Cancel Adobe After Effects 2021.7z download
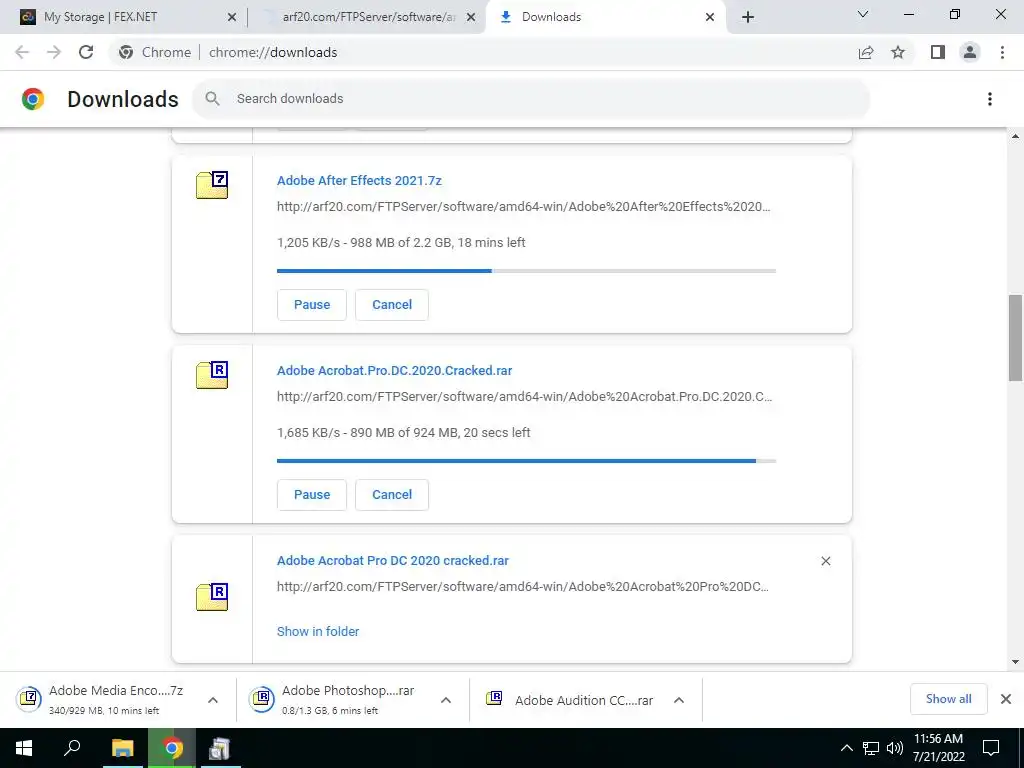The width and height of the screenshot is (1024, 768). pos(392,304)
